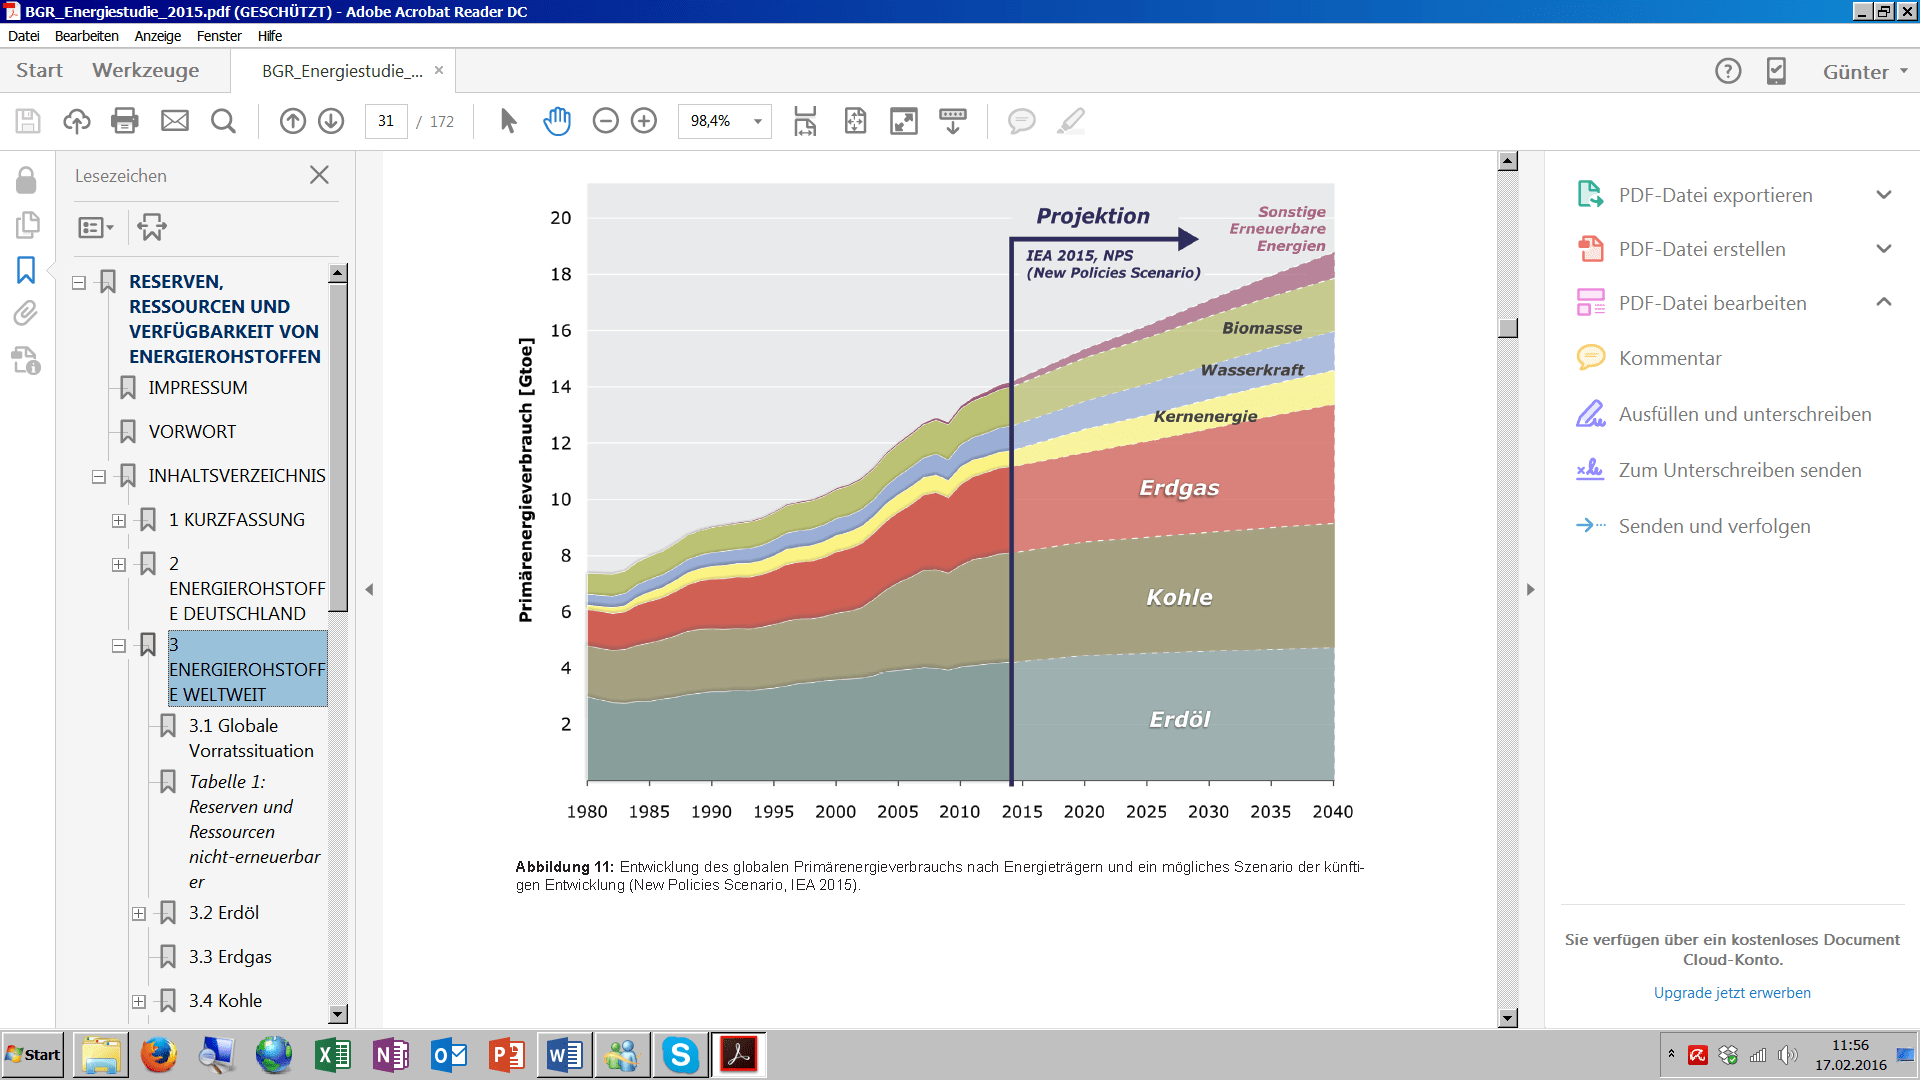1920x1080 pixels.
Task: Click Upgrade jetzt erwerben link
Action: [x=1731, y=993]
